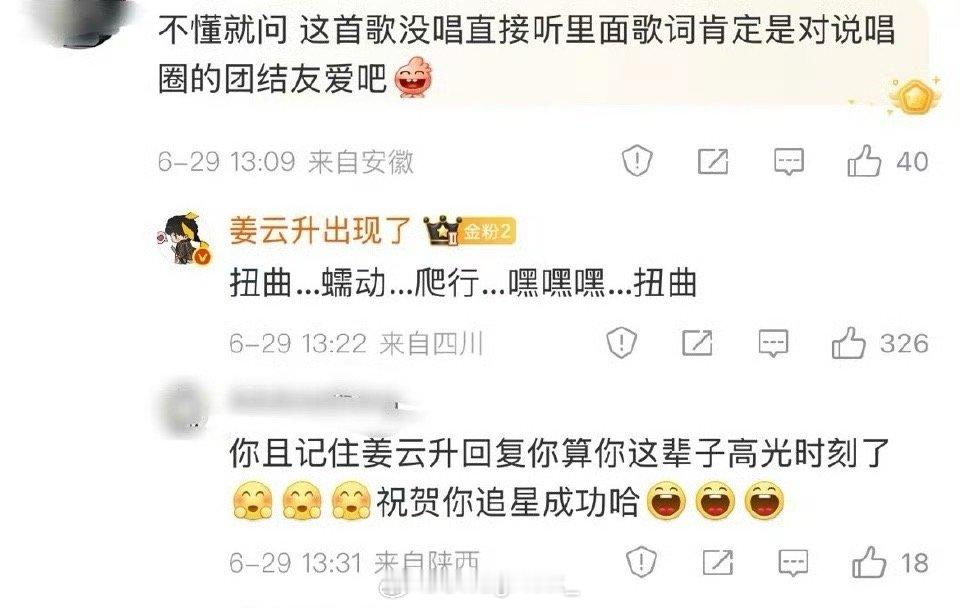Reply to the comment posted from 安徽
960x608 pixels.
789,162
